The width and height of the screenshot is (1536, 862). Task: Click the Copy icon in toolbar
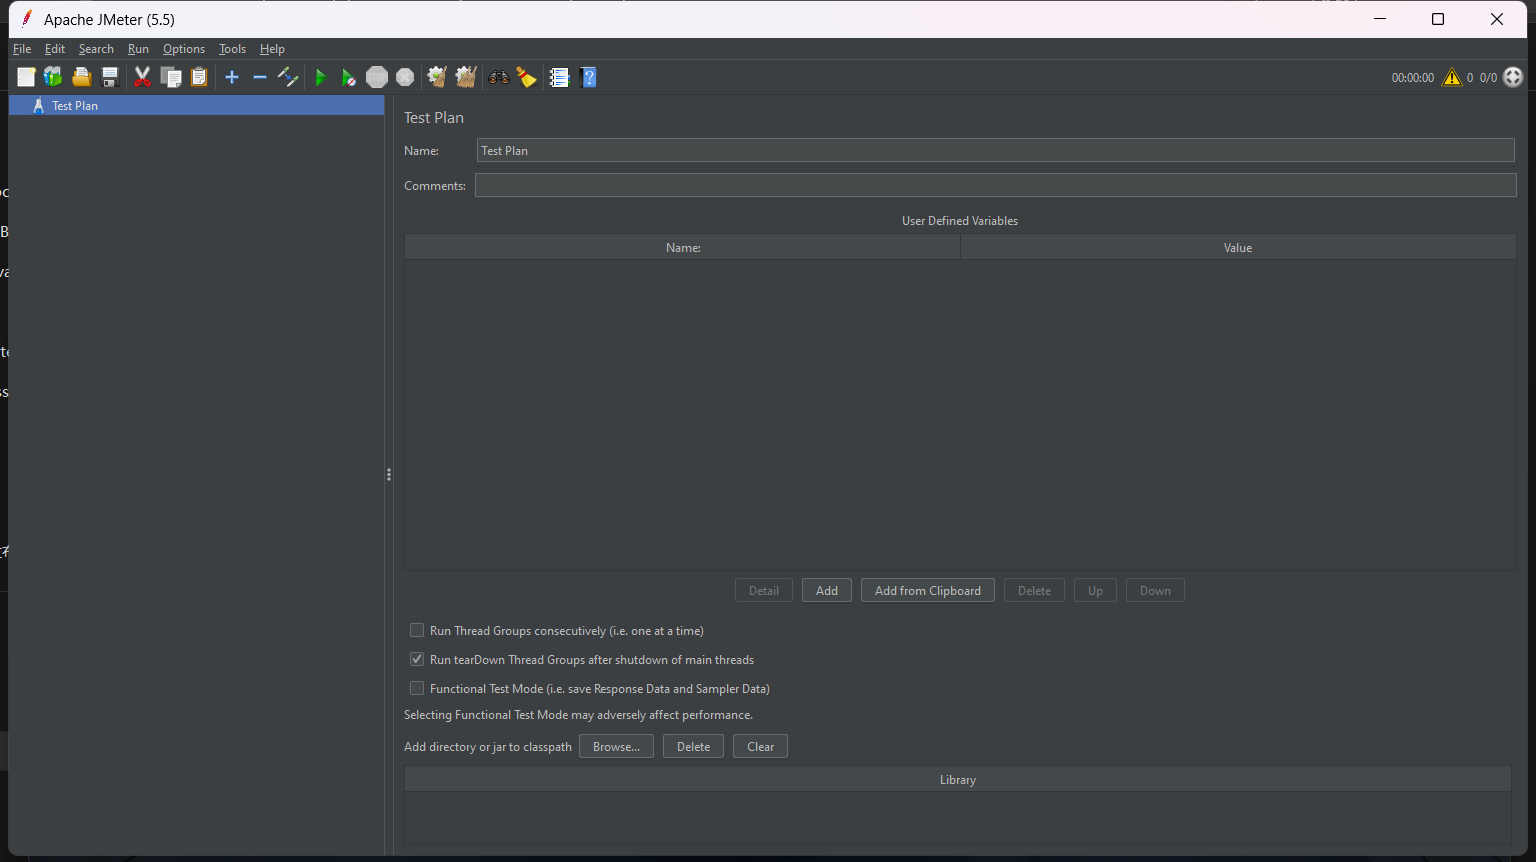click(x=171, y=77)
